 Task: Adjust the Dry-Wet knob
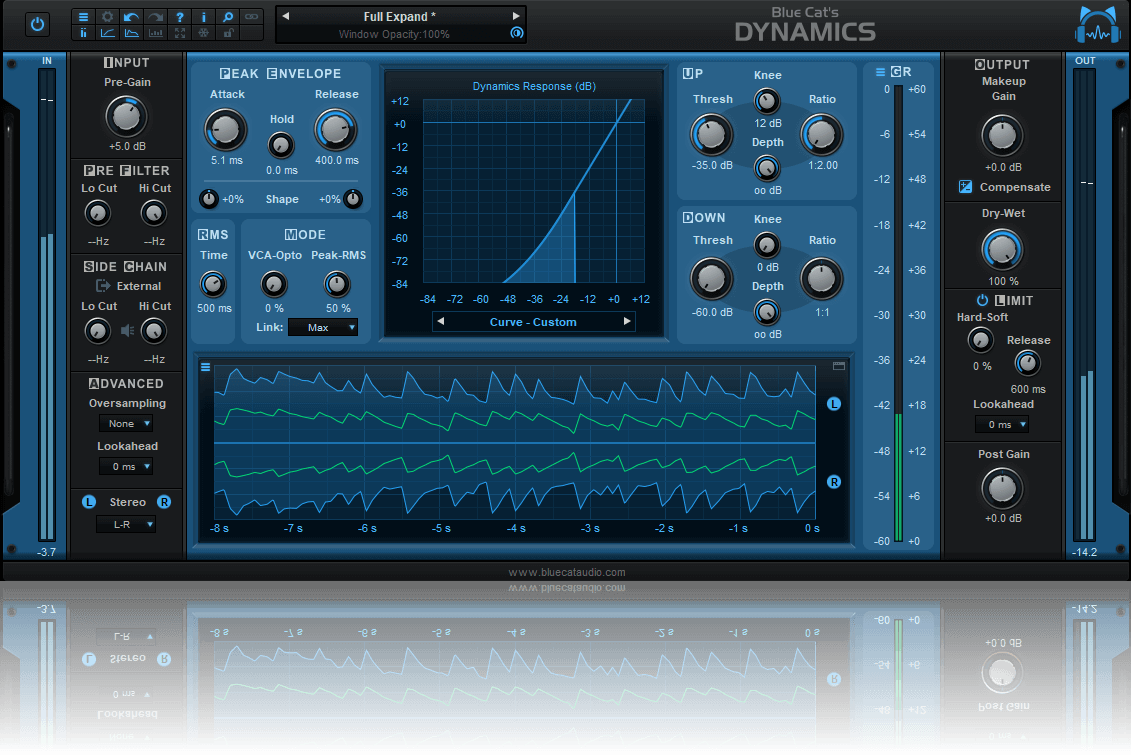[x=1002, y=249]
